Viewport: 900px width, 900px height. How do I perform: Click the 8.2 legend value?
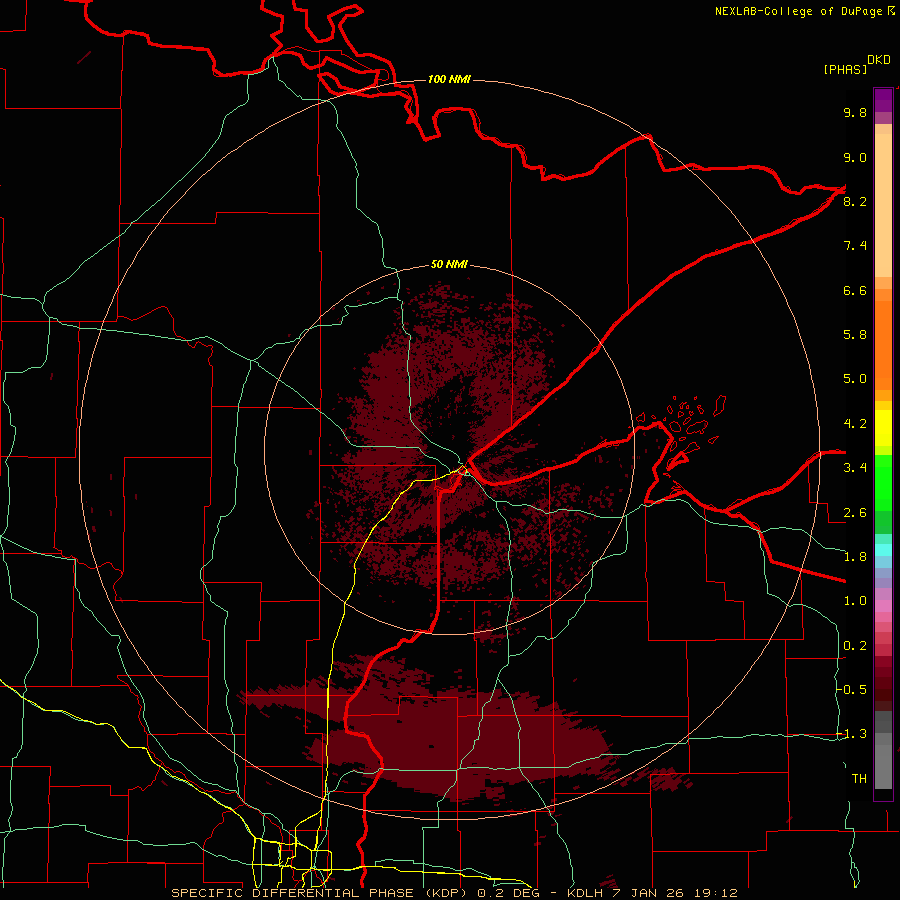pyautogui.click(x=855, y=201)
